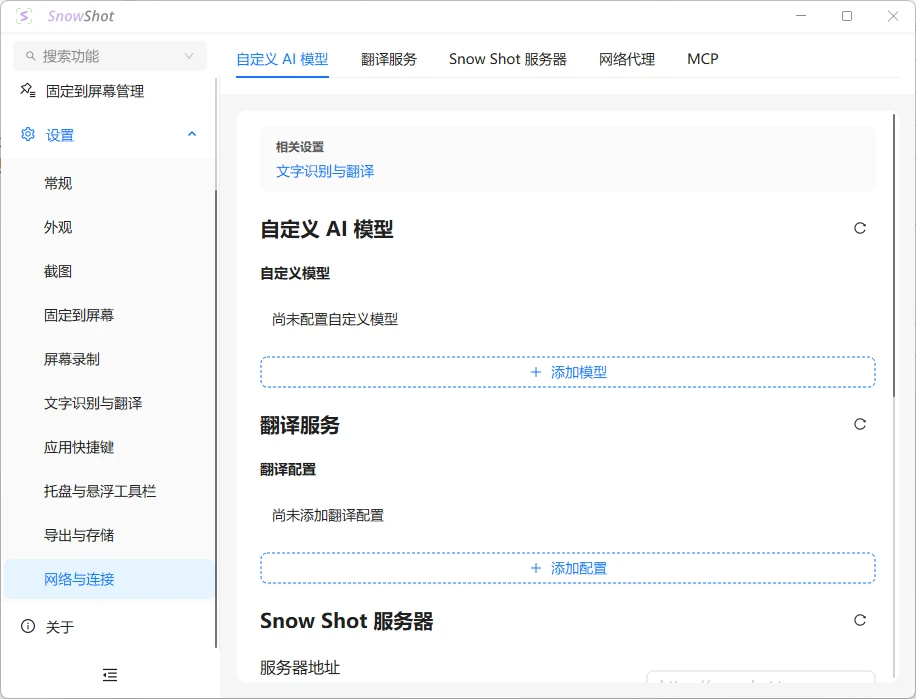The height and width of the screenshot is (699, 916).
Task: Open 外观 settings
Action: [110, 227]
